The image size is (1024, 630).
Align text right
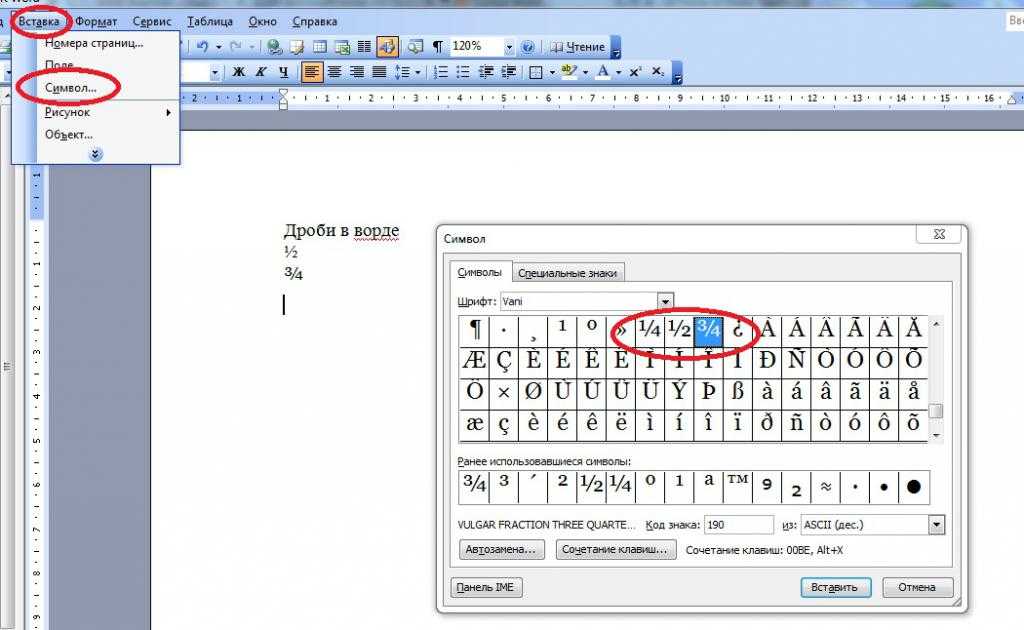click(x=357, y=72)
